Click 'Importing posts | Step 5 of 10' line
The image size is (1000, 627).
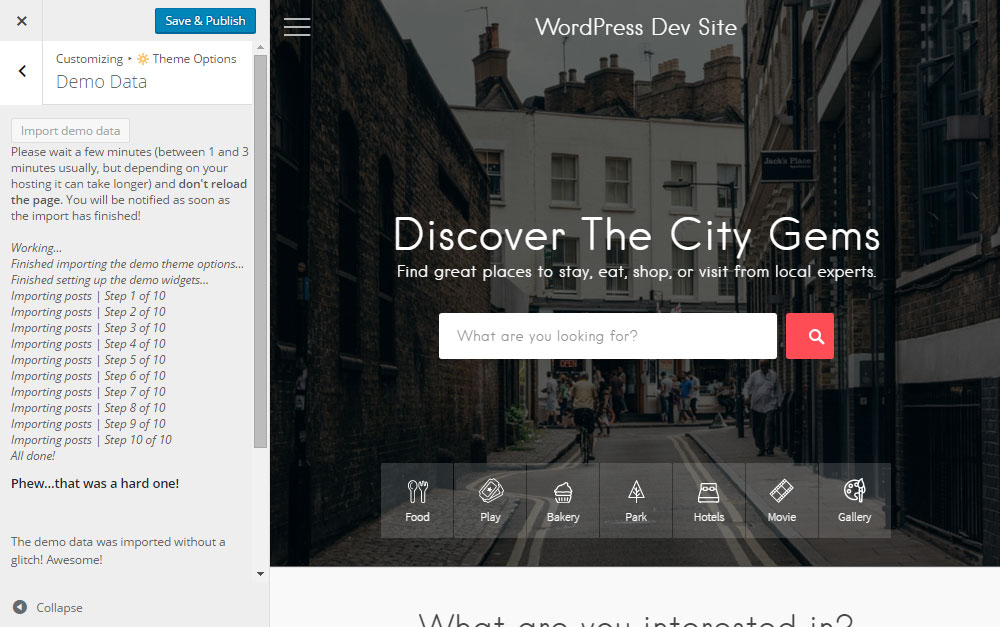(88, 360)
